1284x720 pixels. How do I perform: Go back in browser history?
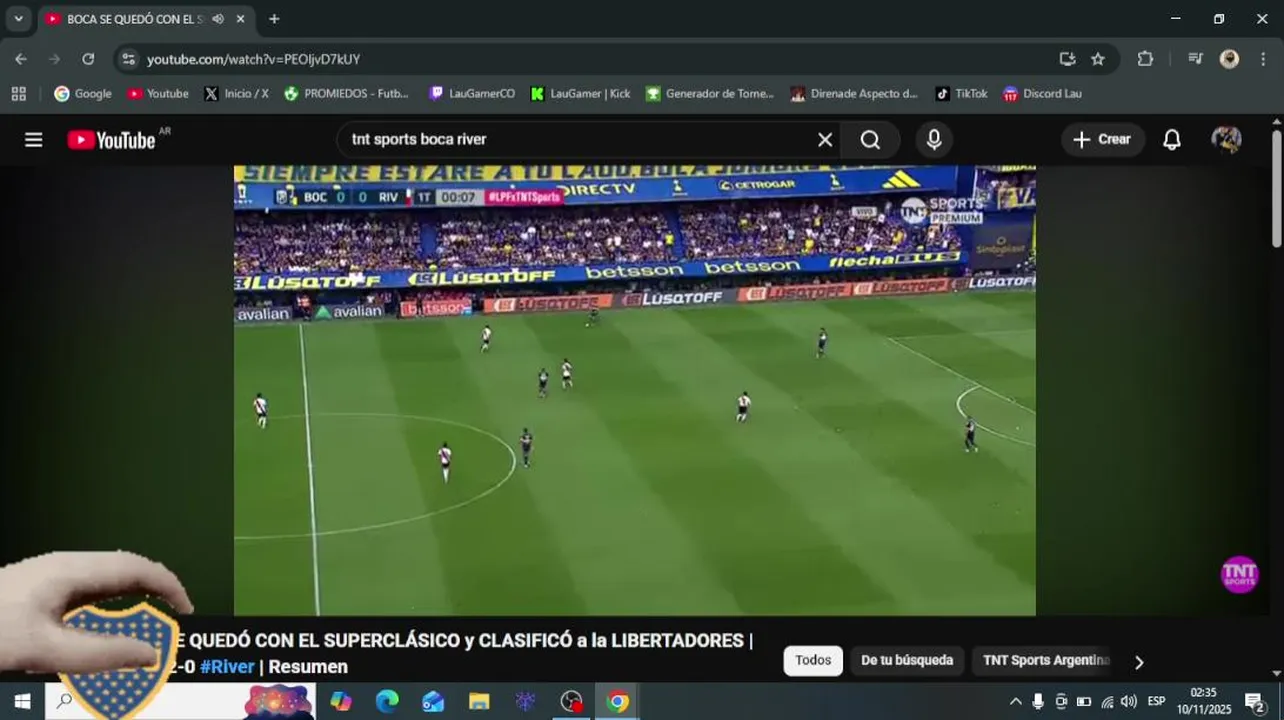click(21, 59)
